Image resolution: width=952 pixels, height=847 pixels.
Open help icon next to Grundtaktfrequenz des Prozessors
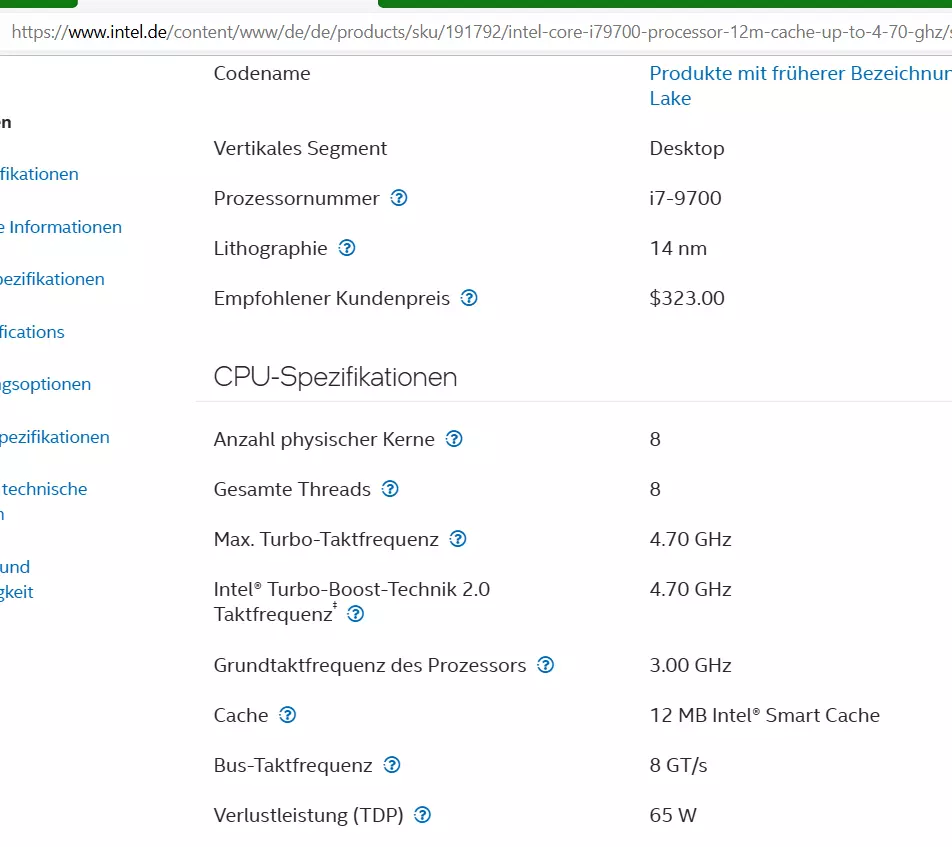545,665
